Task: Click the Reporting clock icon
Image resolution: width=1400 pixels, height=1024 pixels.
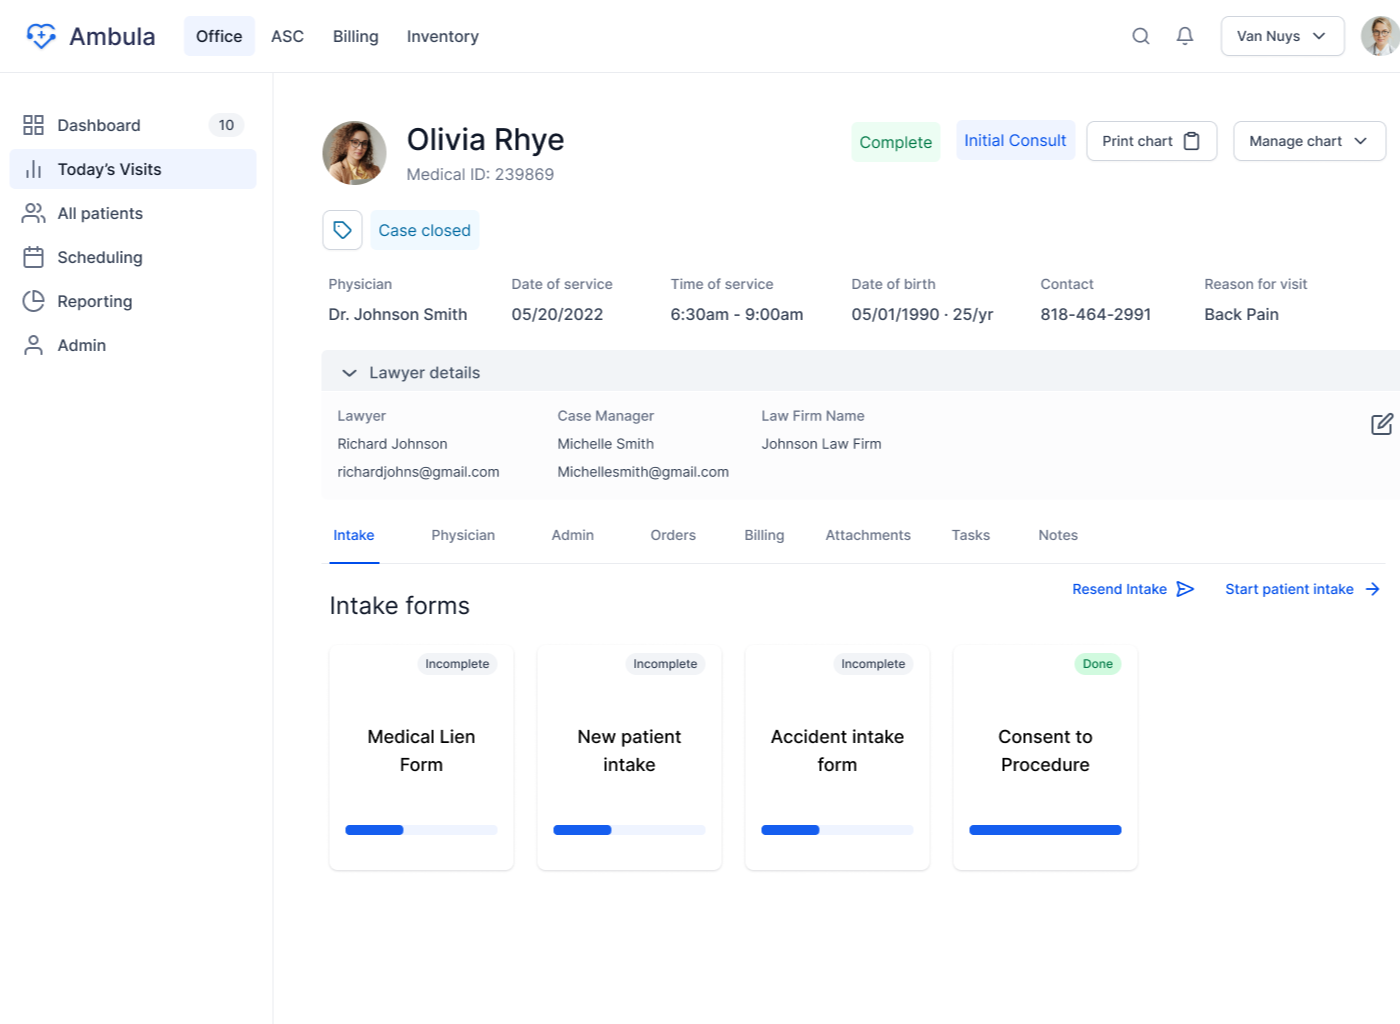Action: point(32,301)
